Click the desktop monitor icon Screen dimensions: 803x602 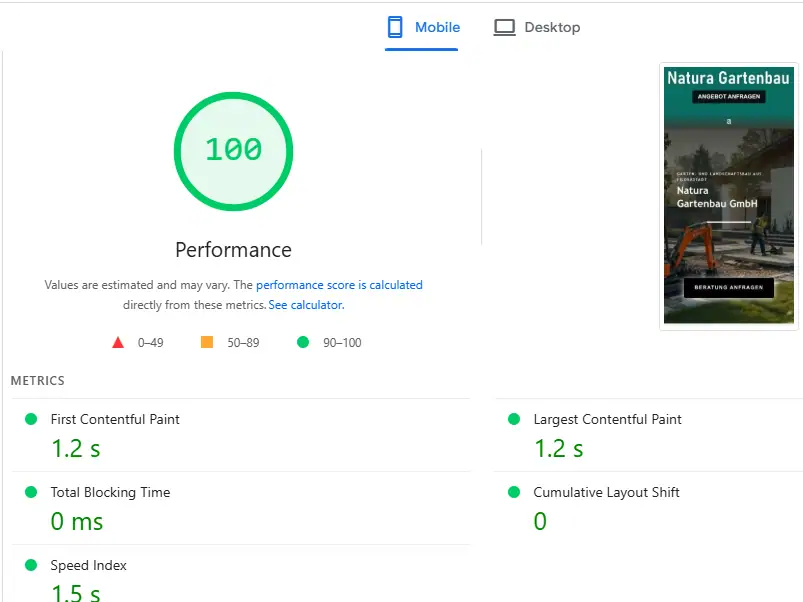tap(504, 27)
